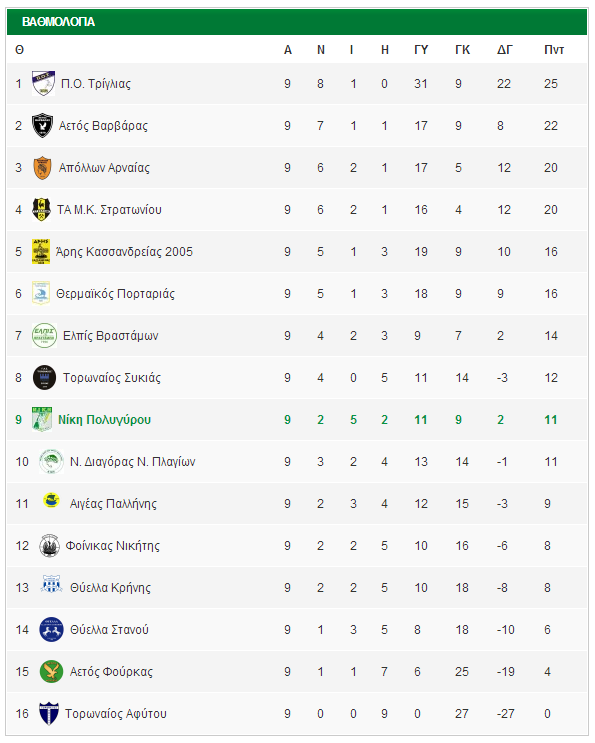Screen dimensions: 595x743
Task: Open the Θύελλα Κρήνης team name
Action: 110,588
